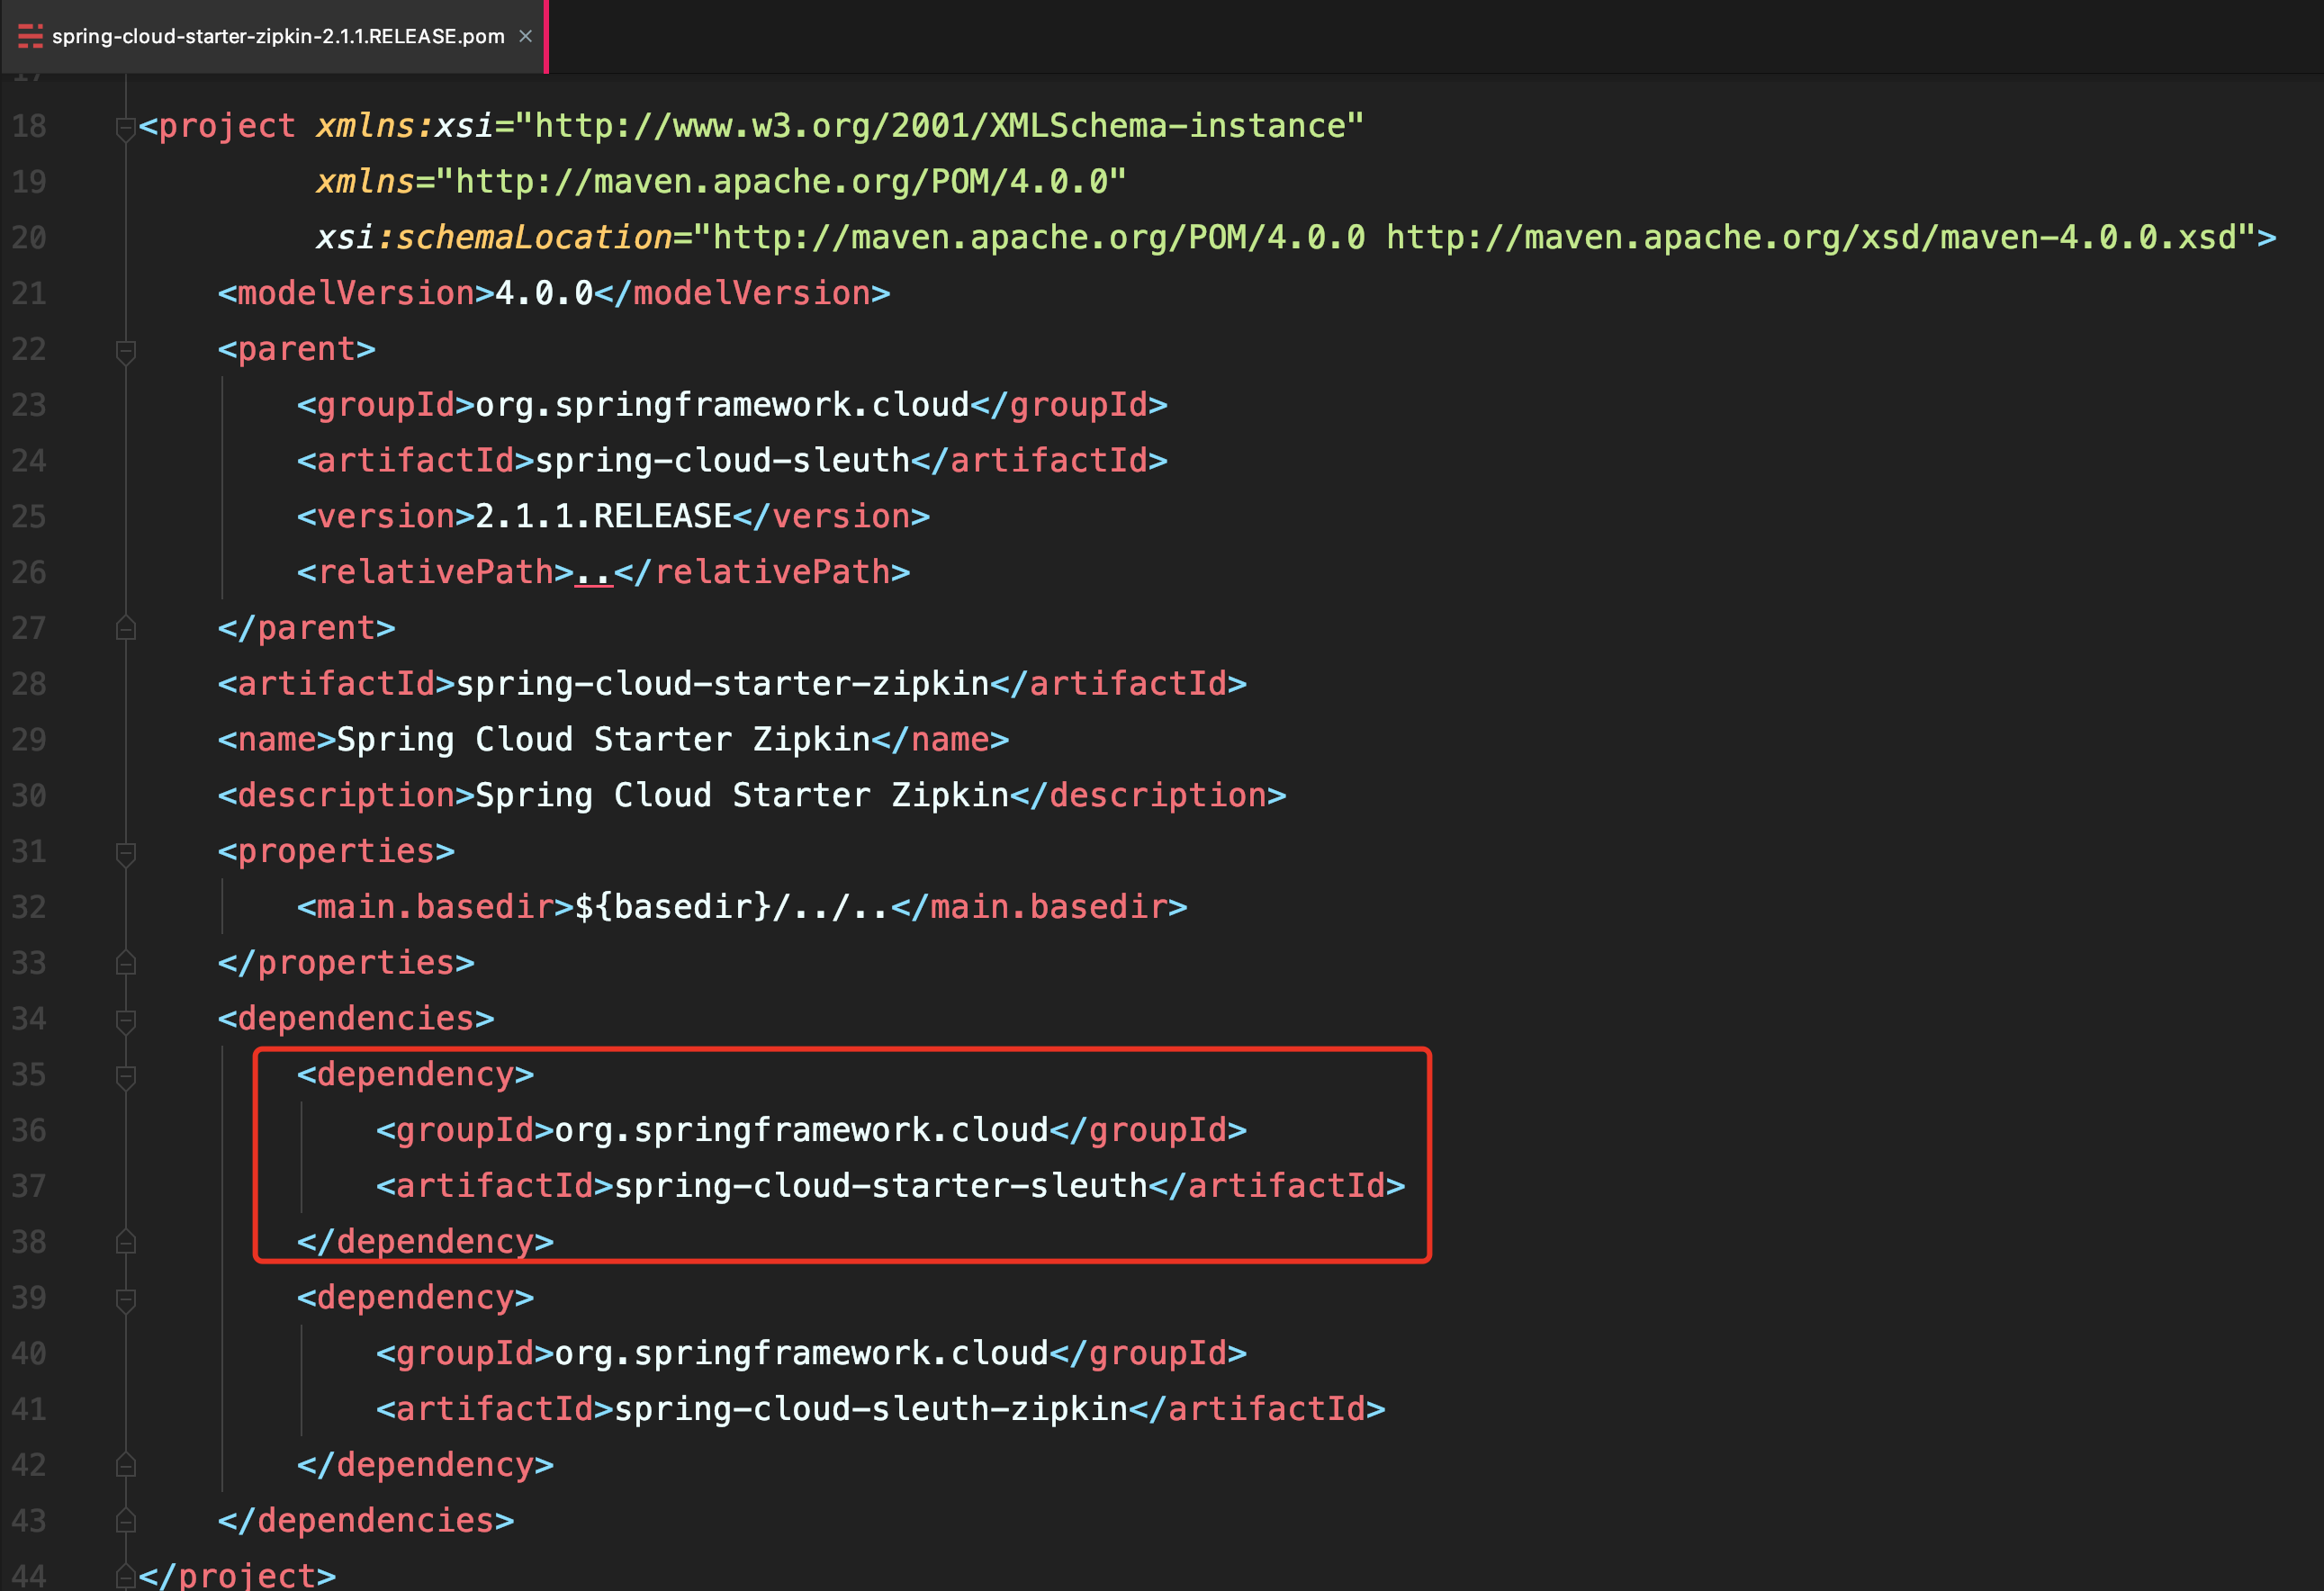The image size is (2324, 1591).
Task: Fold the dependencies section at line 34
Action: tap(125, 1020)
